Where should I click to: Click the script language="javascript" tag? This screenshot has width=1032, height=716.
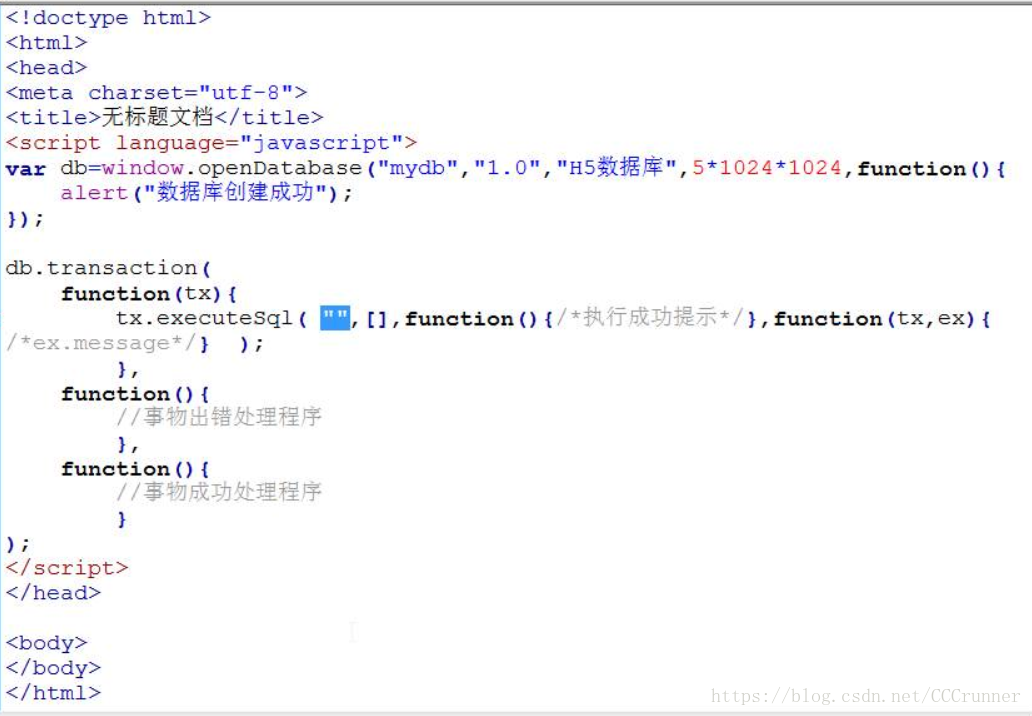tap(211, 143)
